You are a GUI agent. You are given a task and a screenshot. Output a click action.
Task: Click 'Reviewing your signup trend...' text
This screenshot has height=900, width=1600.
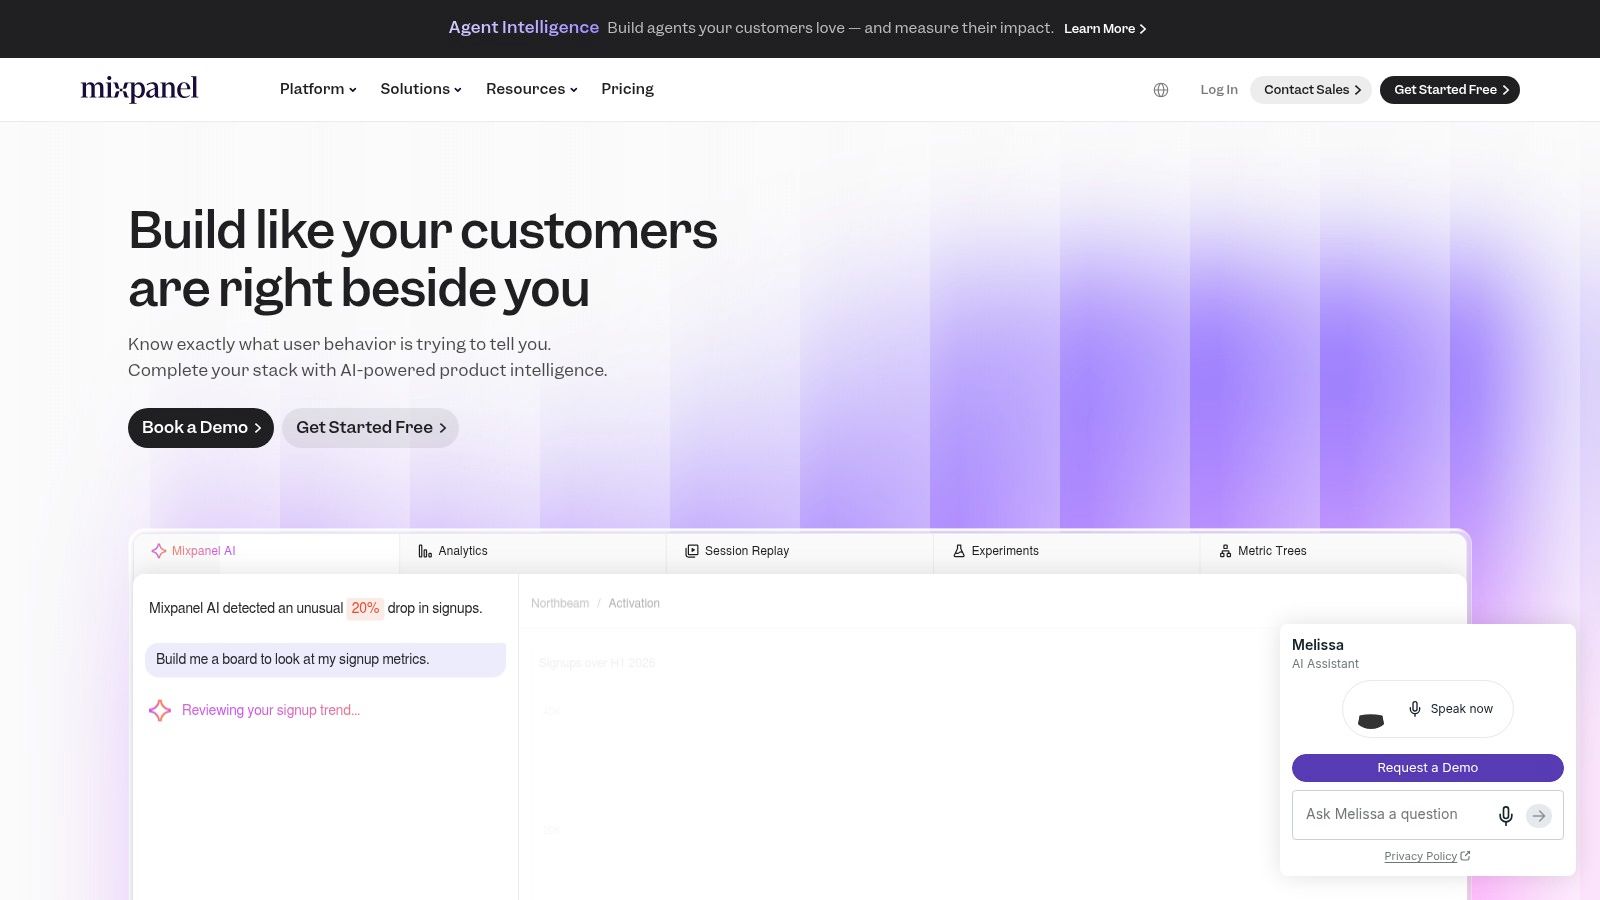point(271,710)
